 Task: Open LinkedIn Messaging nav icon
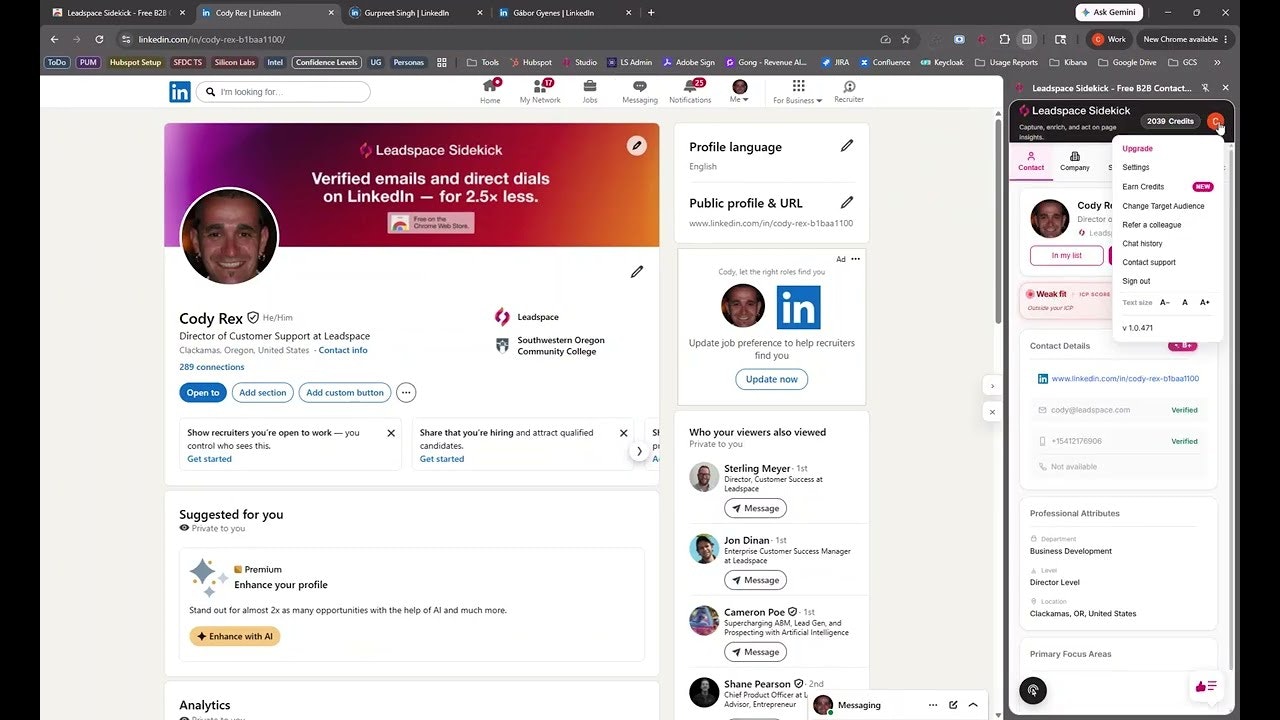click(x=640, y=91)
